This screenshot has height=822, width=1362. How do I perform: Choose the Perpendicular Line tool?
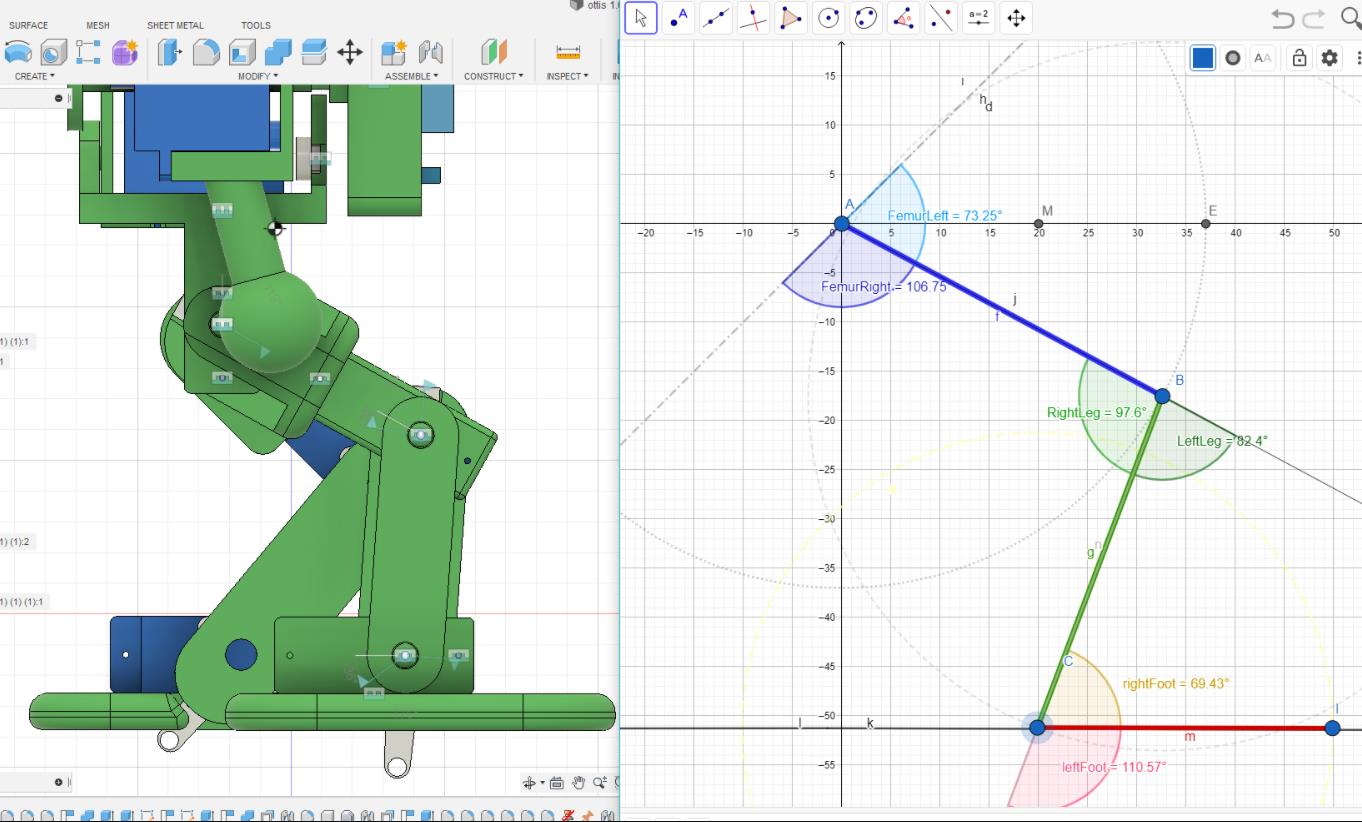(754, 18)
